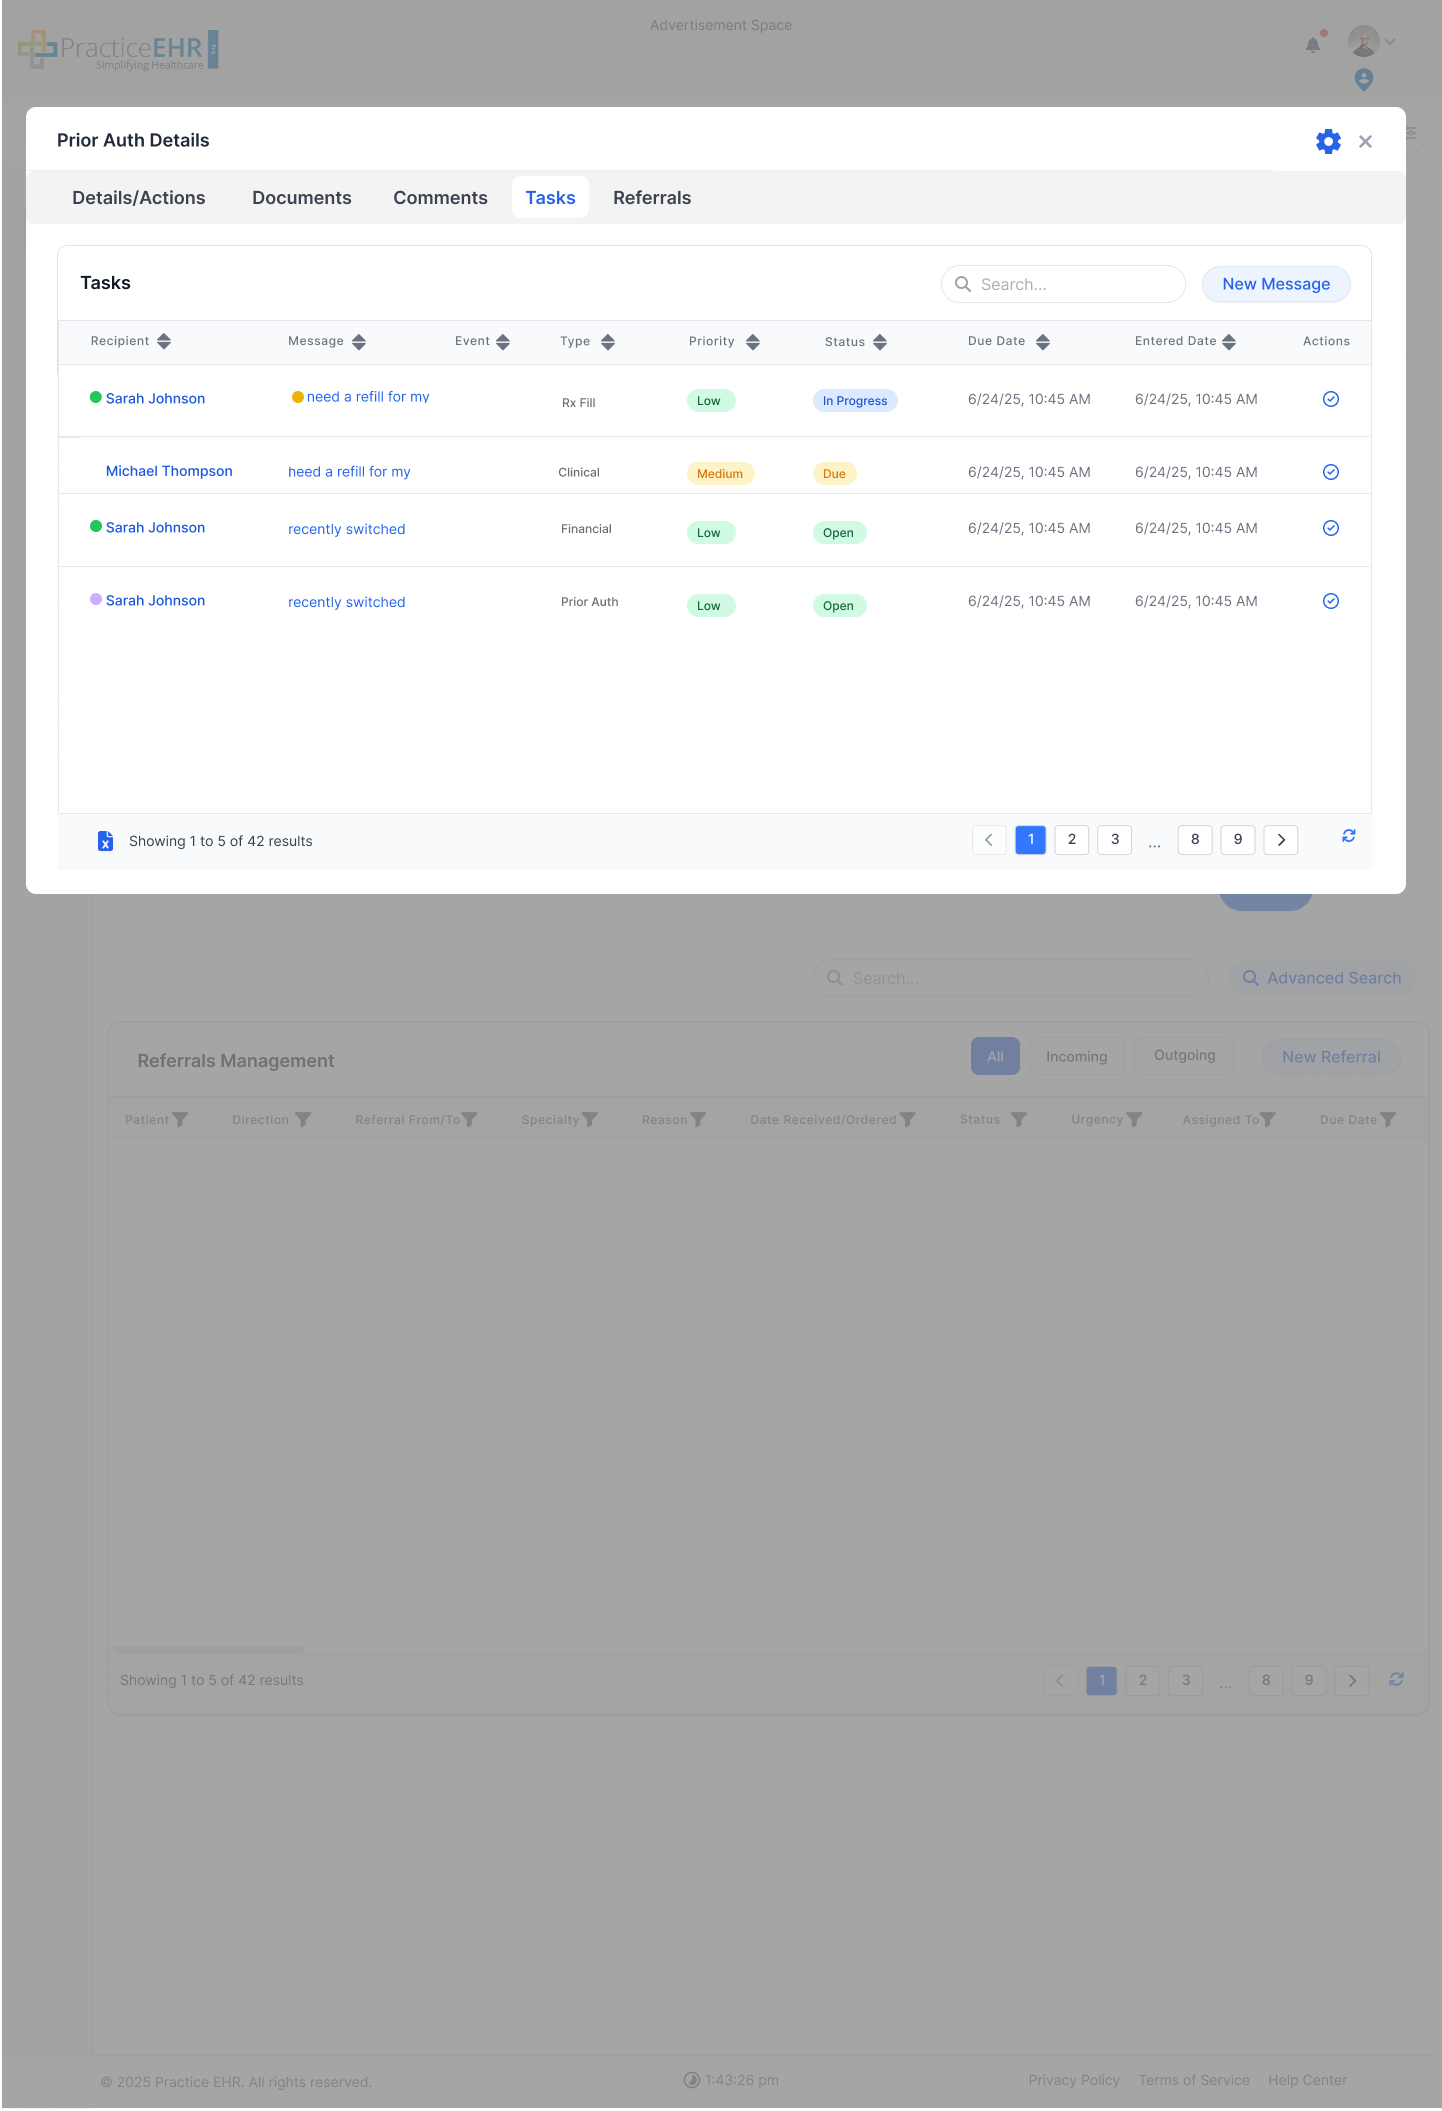Image resolution: width=1442 pixels, height=2111 pixels.
Task: Select page 2 in Tasks pagination
Action: coord(1072,840)
